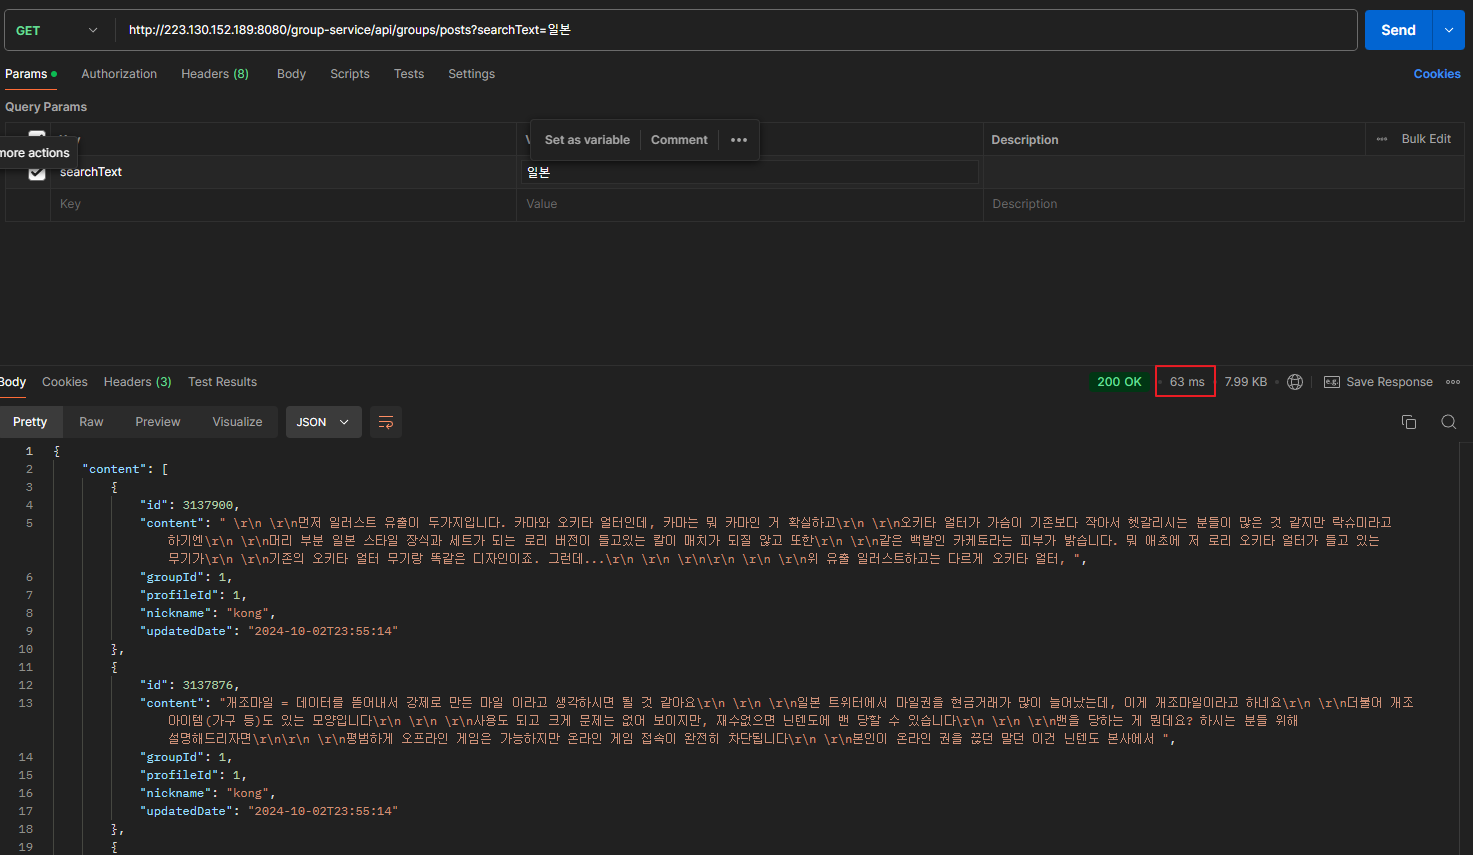Open more options beside Save Response

(1453, 382)
